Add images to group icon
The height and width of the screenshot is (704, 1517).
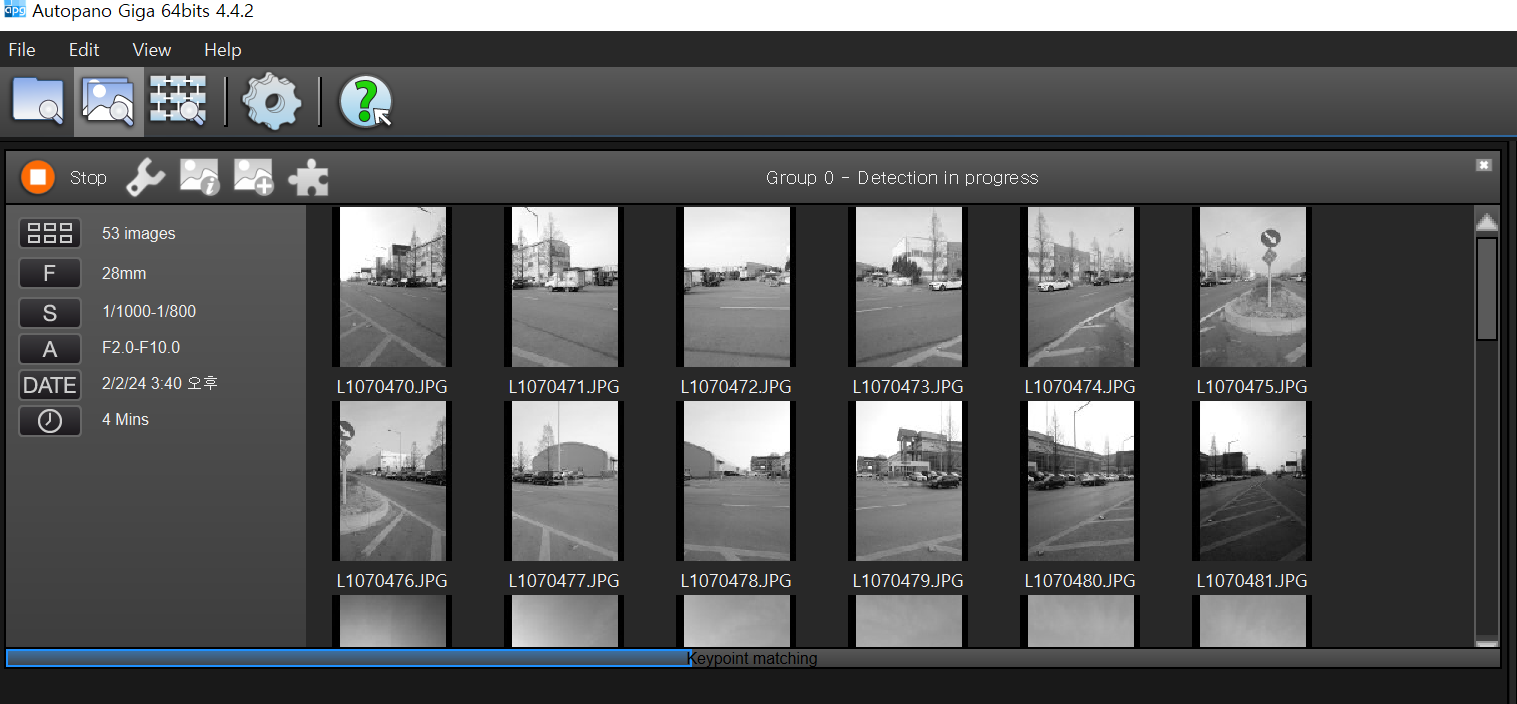(x=254, y=177)
